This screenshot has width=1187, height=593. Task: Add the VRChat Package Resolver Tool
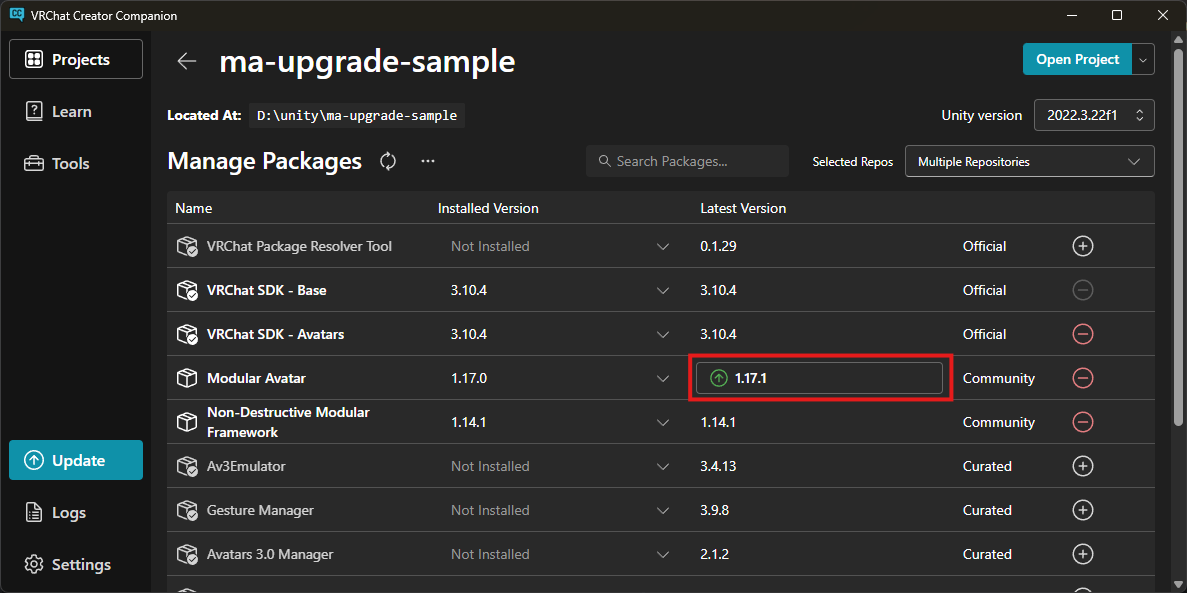click(1083, 246)
